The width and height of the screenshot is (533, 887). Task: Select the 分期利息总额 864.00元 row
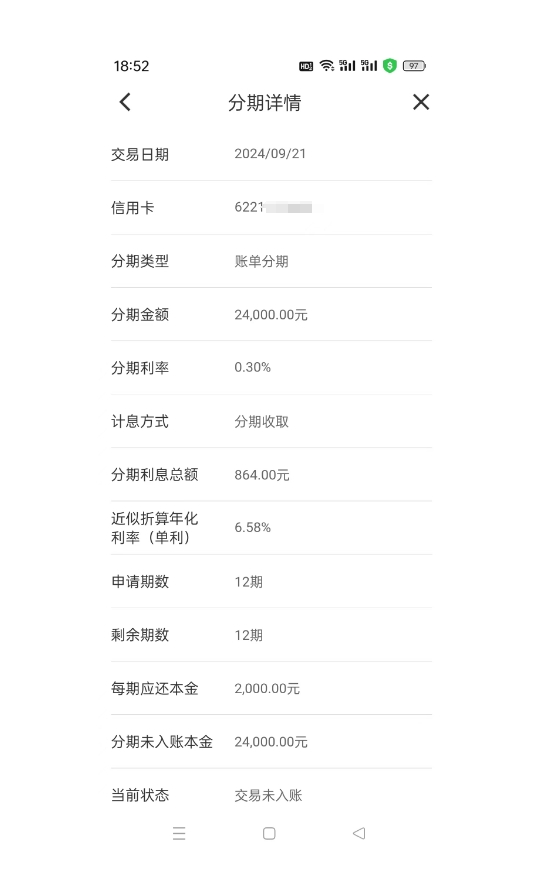pos(271,475)
